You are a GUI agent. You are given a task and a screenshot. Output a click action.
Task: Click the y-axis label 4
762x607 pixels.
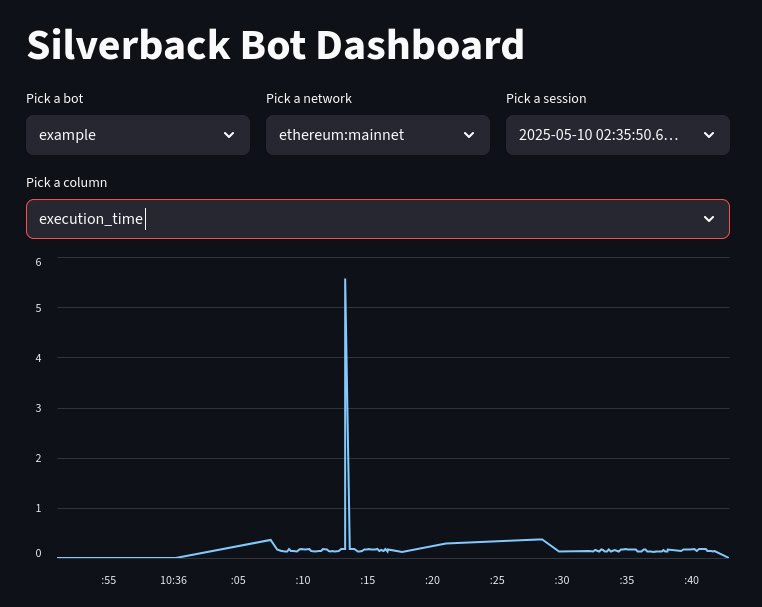[x=38, y=358]
